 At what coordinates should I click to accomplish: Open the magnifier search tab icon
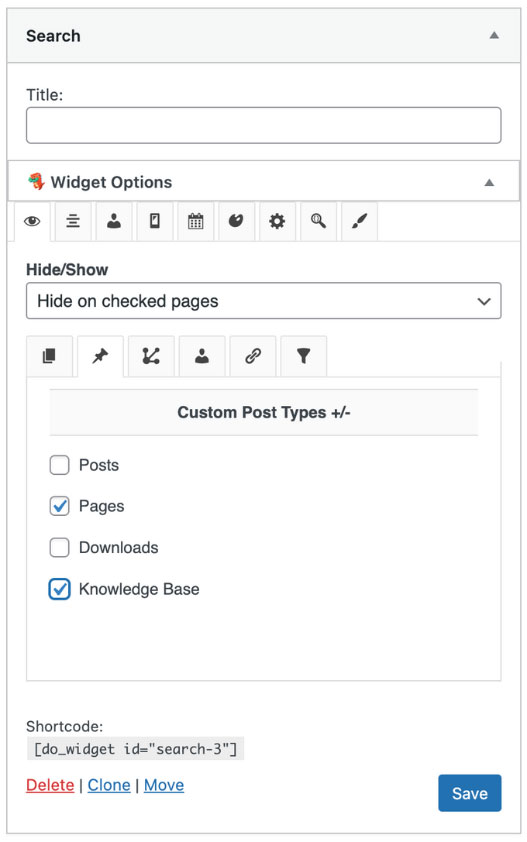coord(318,221)
